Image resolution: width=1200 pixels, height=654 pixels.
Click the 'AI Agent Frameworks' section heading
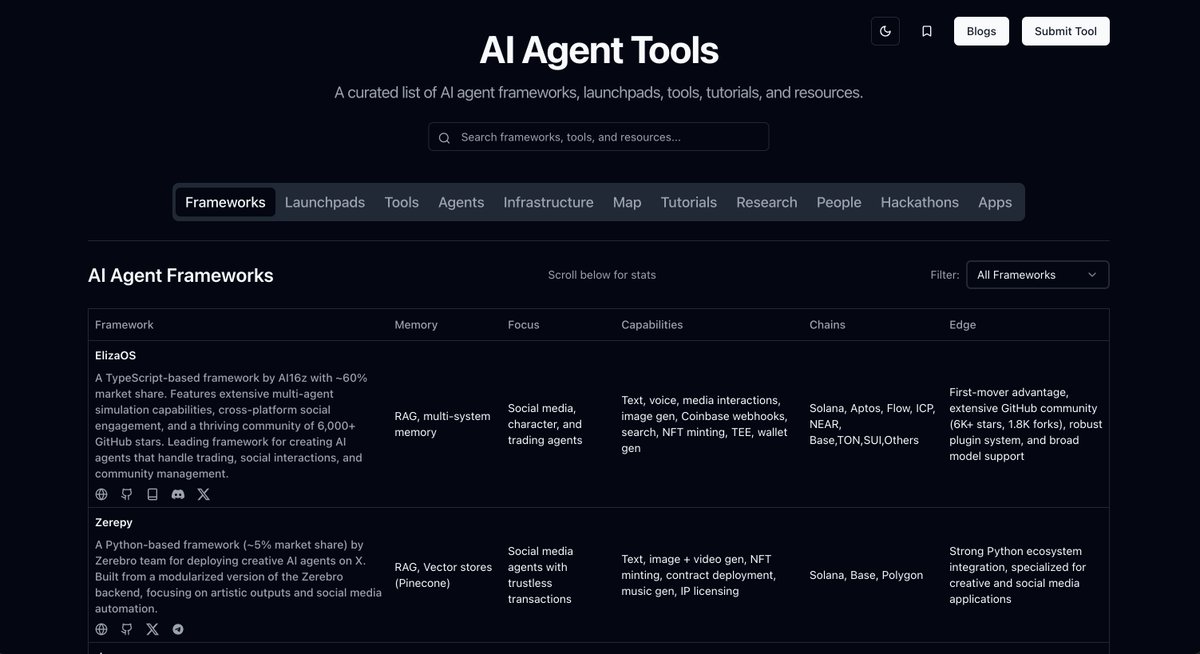pyautogui.click(x=181, y=275)
